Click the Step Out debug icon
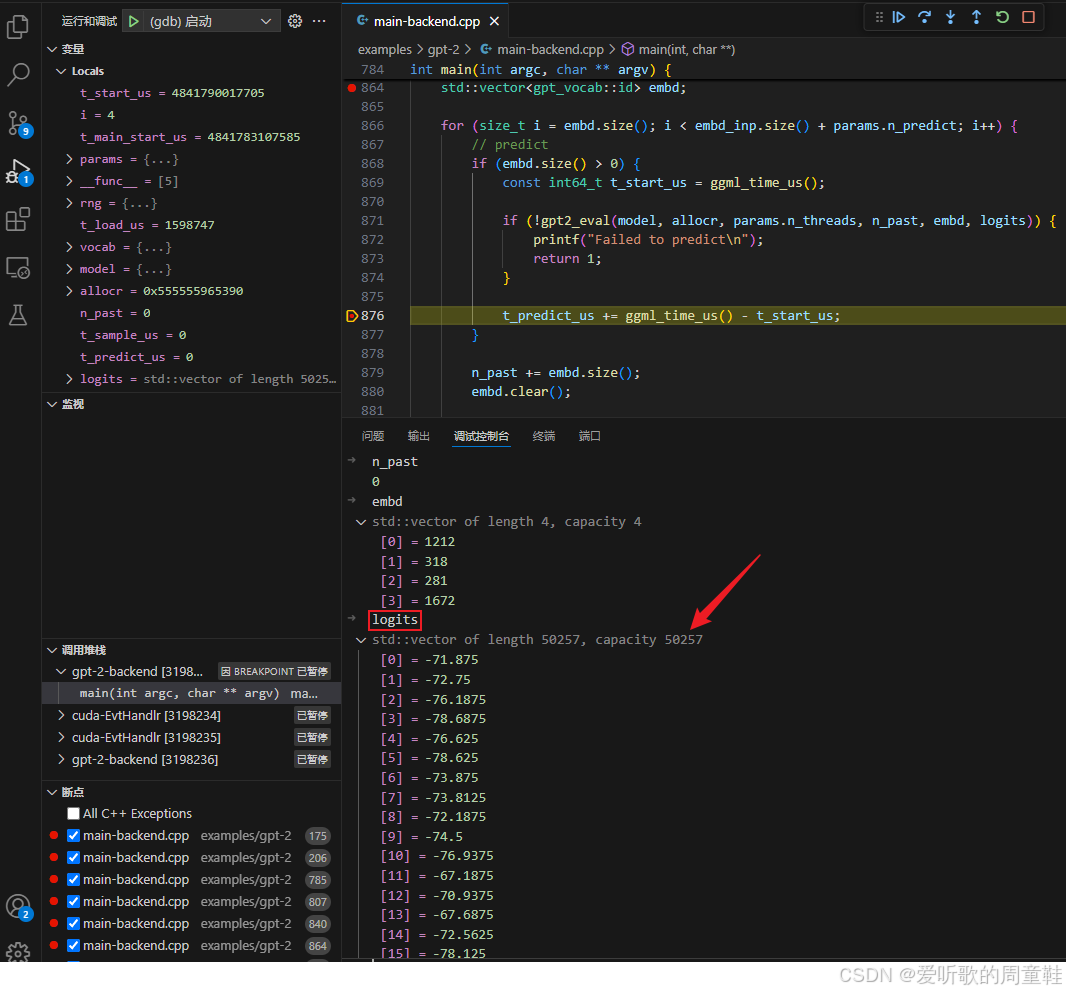Screen dimensions: 1066x992 click(x=976, y=18)
